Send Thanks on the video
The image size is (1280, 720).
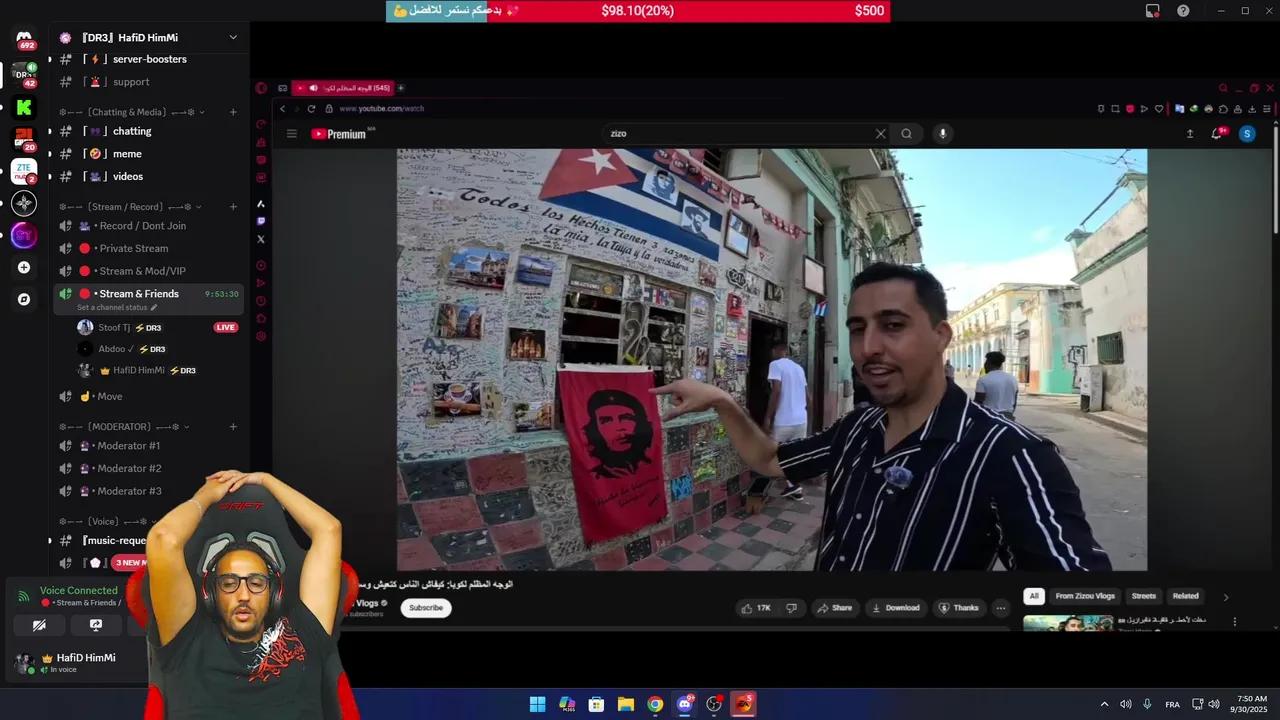(958, 608)
